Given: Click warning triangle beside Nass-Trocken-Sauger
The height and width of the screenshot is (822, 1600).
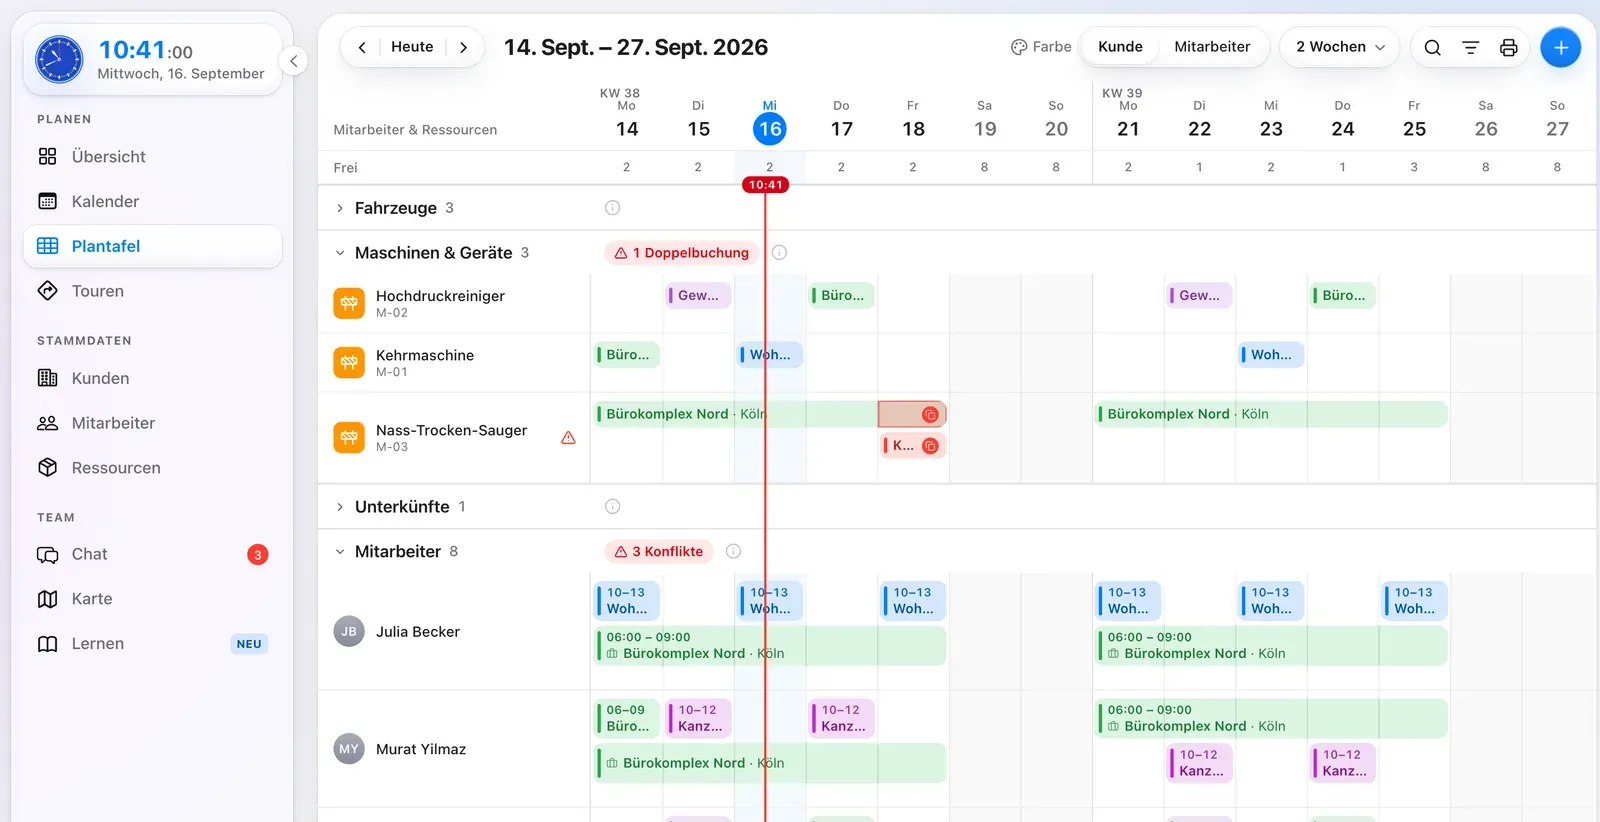Looking at the screenshot, I should click(x=568, y=438).
